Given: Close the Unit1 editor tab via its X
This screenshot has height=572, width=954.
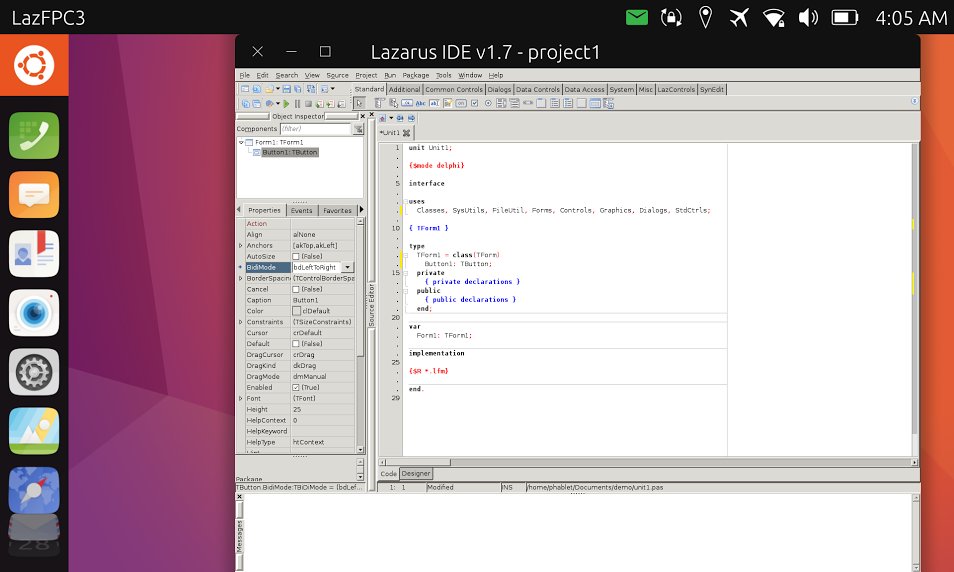Looking at the screenshot, I should click(x=406, y=133).
